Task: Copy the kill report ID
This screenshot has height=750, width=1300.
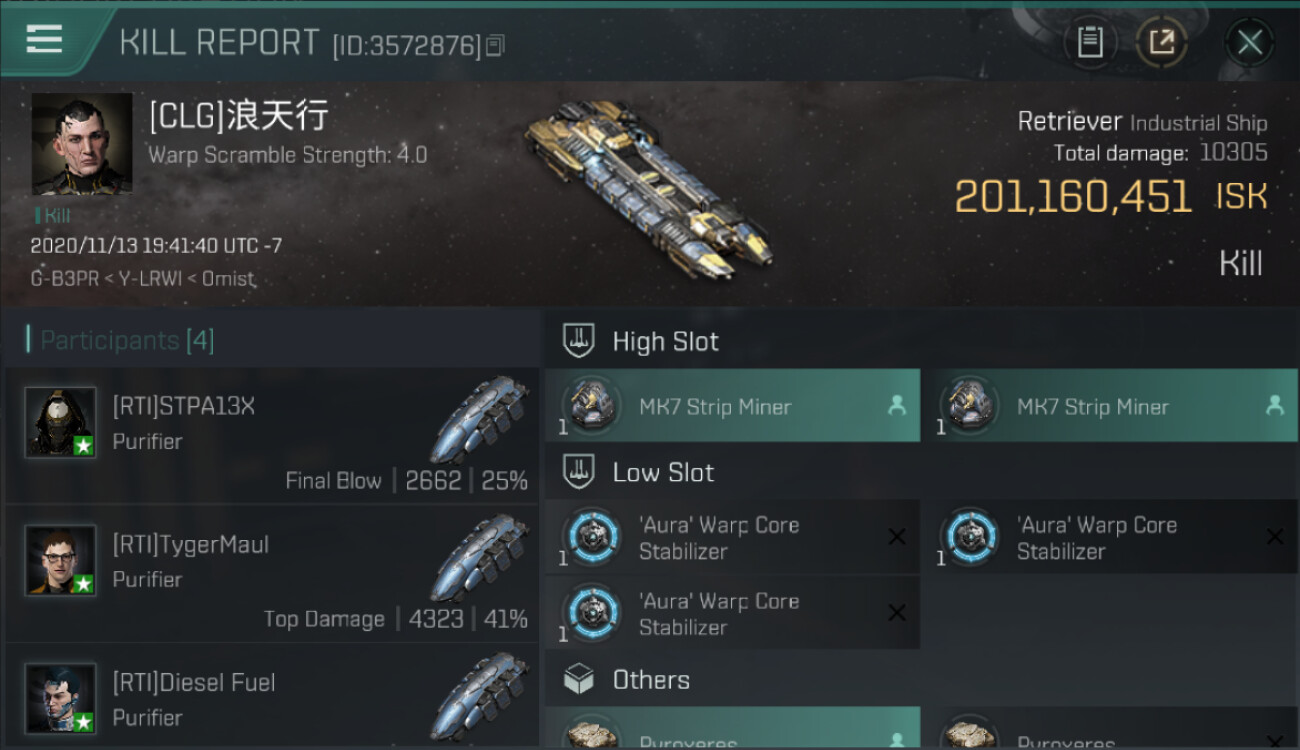Action: point(495,46)
